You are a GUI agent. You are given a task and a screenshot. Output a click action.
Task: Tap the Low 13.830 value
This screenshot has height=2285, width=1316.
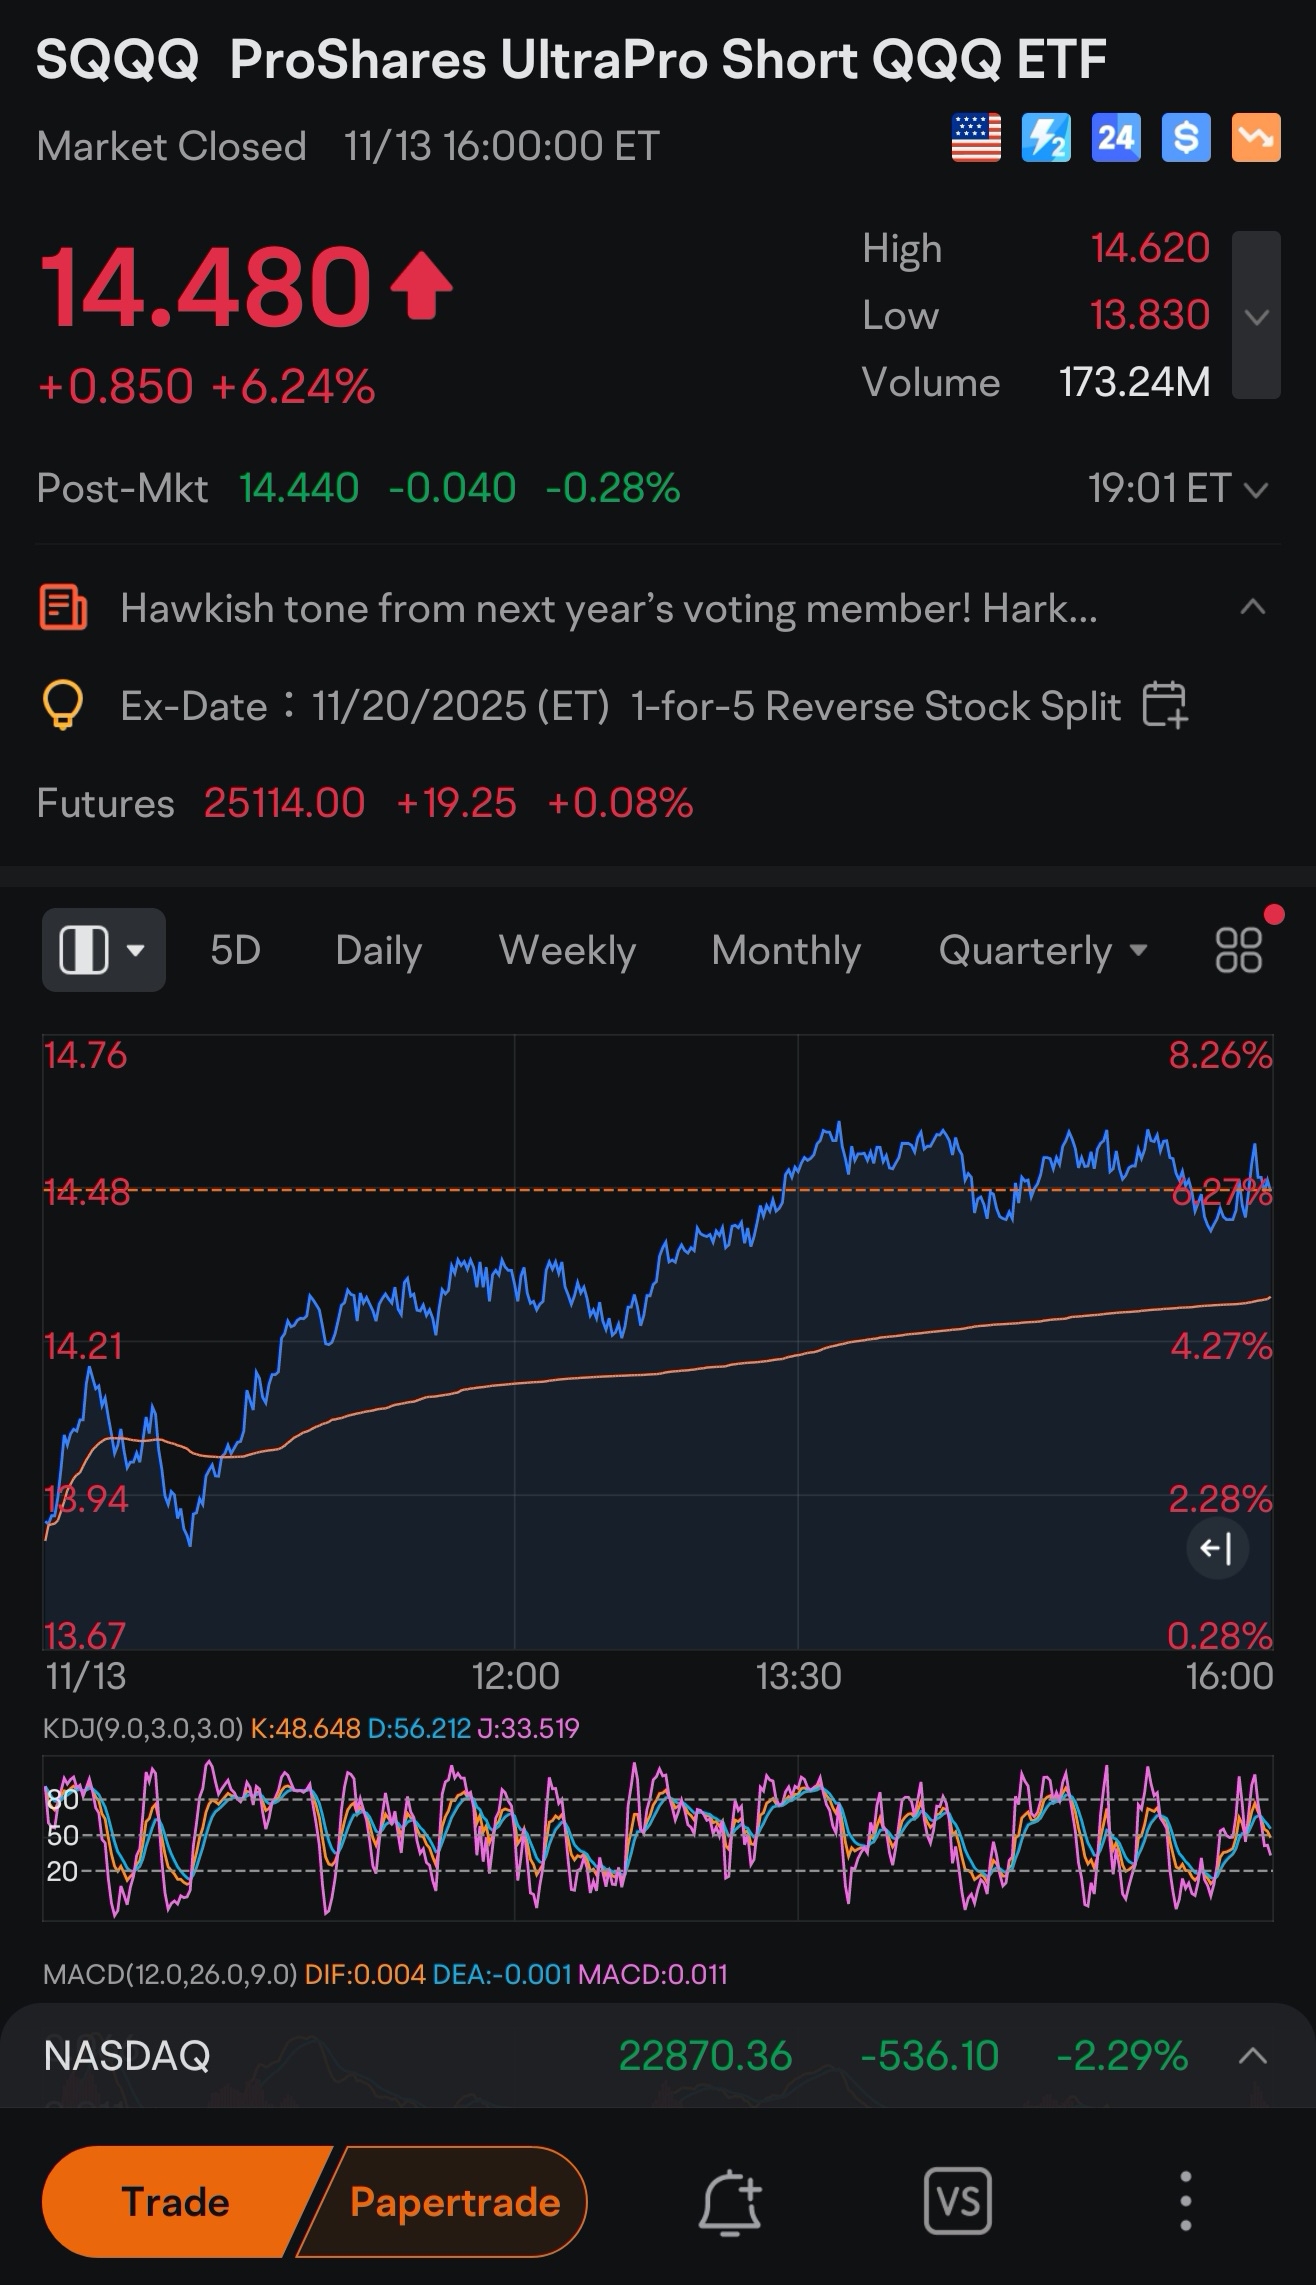[1150, 315]
